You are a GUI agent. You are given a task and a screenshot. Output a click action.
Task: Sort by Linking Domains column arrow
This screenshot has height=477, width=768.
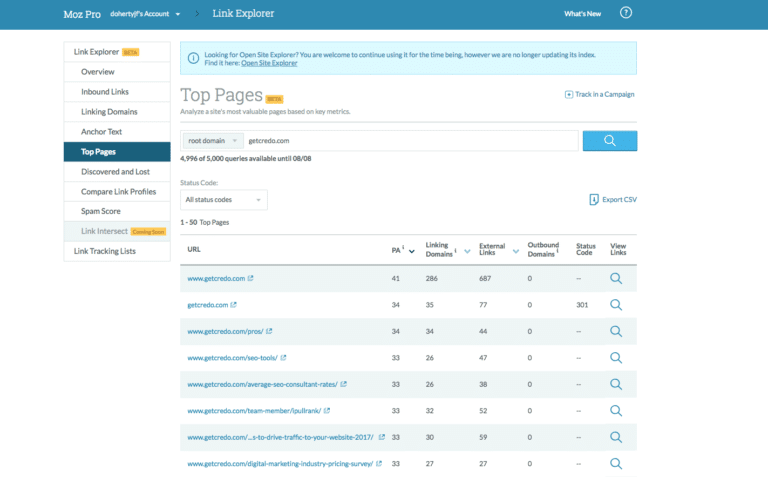coord(467,251)
